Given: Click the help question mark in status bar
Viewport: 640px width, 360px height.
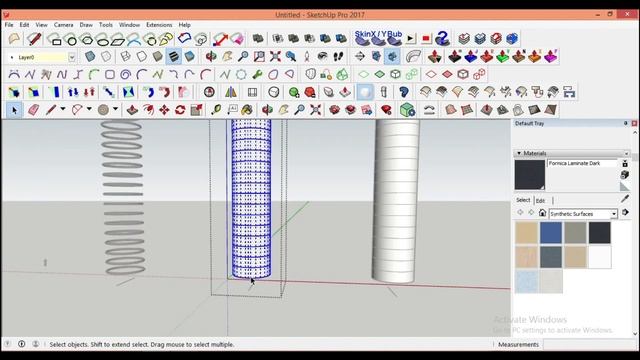Looking at the screenshot, I should point(7,344).
